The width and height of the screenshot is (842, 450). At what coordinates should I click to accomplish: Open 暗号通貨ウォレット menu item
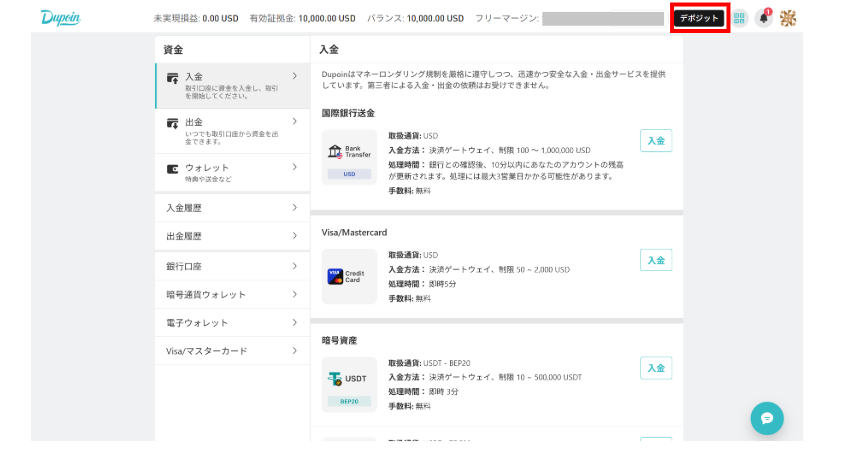point(232,294)
